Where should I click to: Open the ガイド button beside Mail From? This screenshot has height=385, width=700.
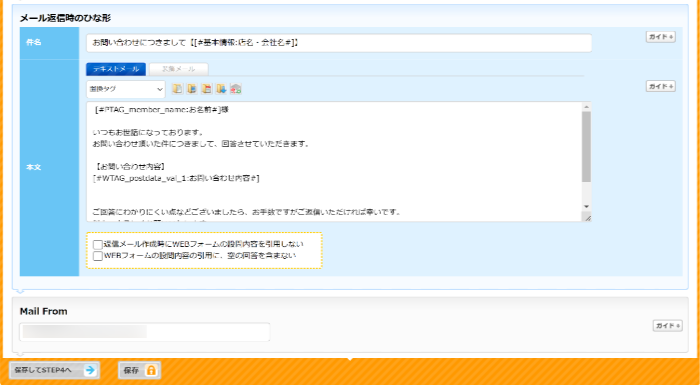(x=668, y=326)
